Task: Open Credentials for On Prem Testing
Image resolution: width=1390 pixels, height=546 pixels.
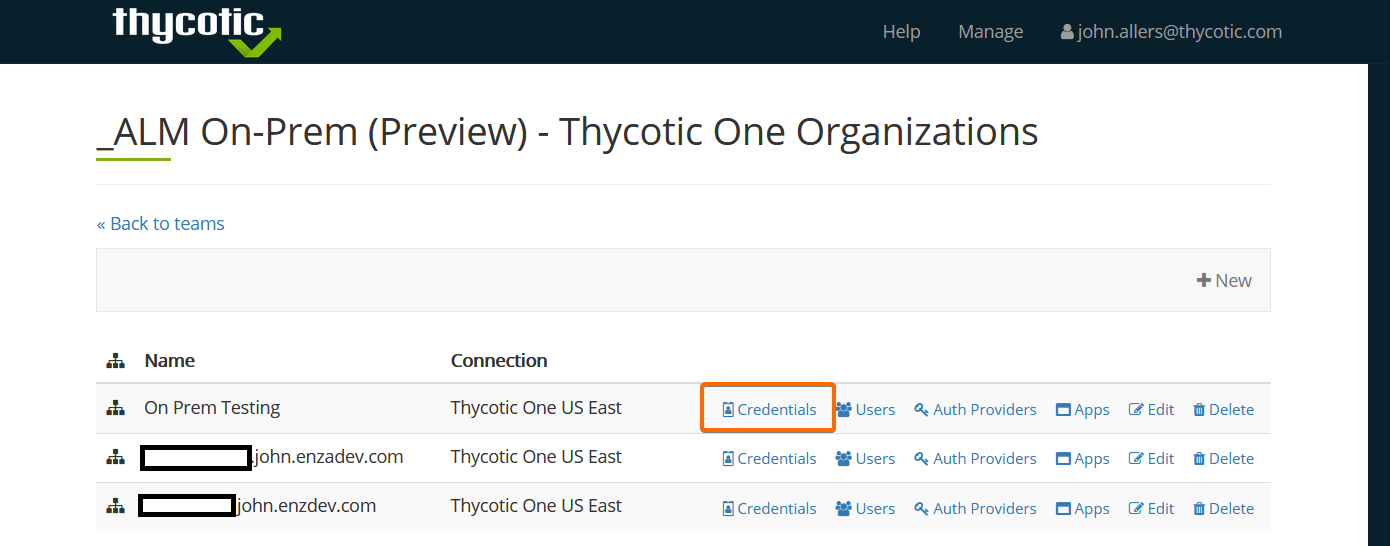Action: (x=769, y=409)
